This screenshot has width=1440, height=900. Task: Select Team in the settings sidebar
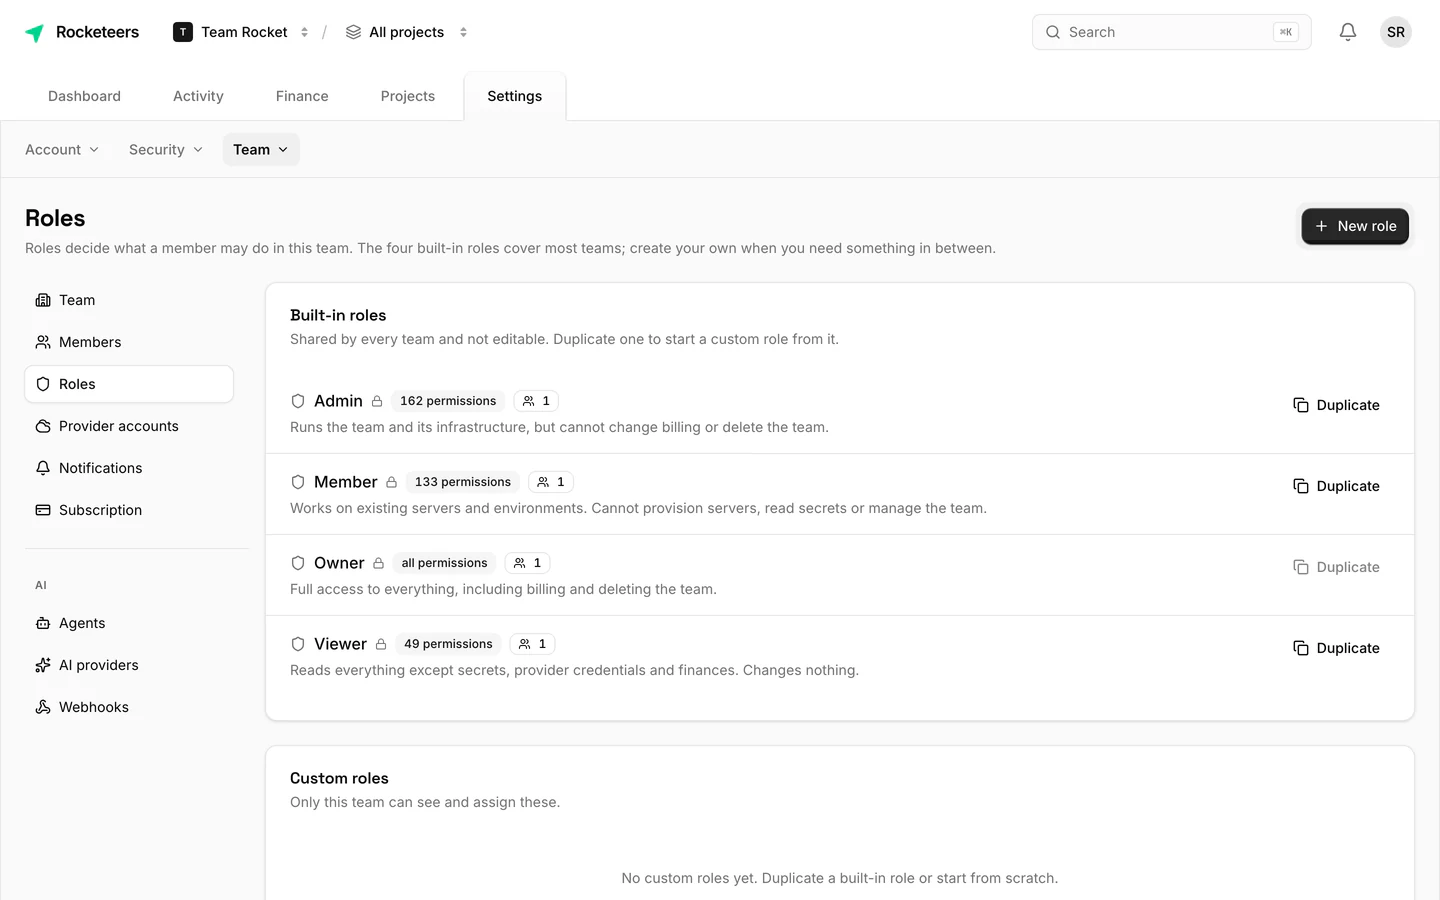tap(129, 300)
